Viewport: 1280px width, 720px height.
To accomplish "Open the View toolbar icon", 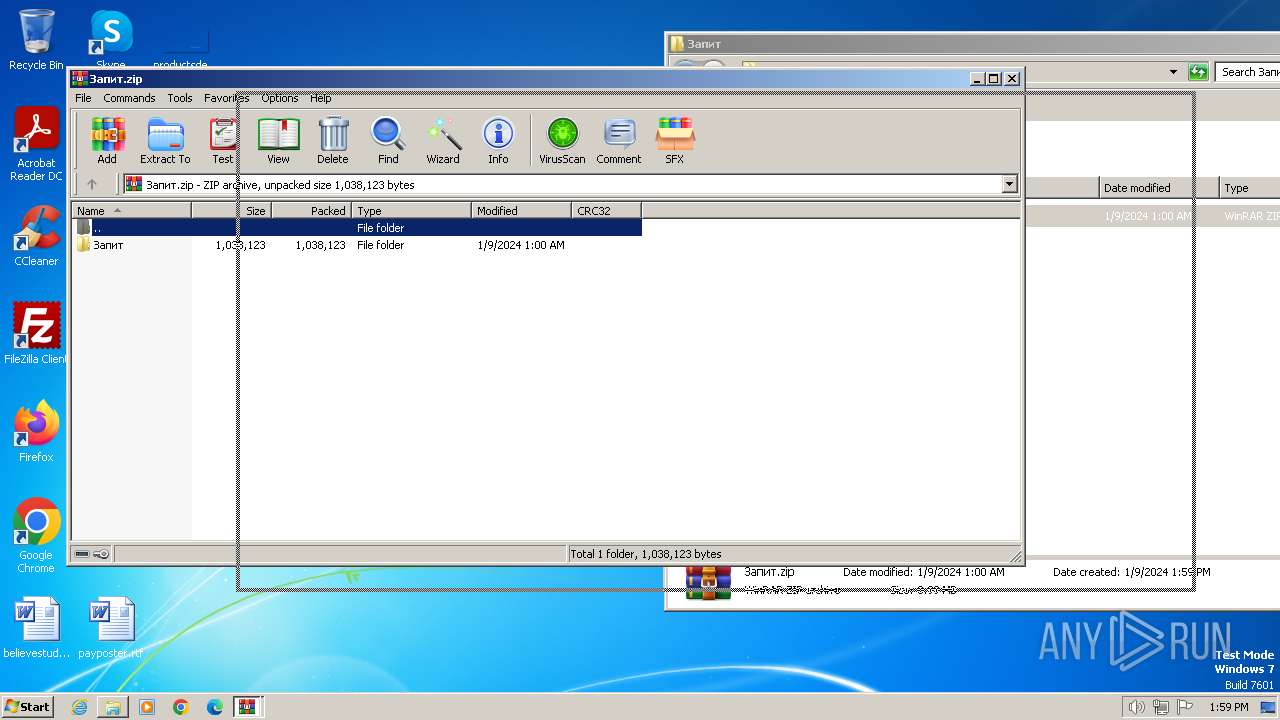I will click(x=278, y=140).
